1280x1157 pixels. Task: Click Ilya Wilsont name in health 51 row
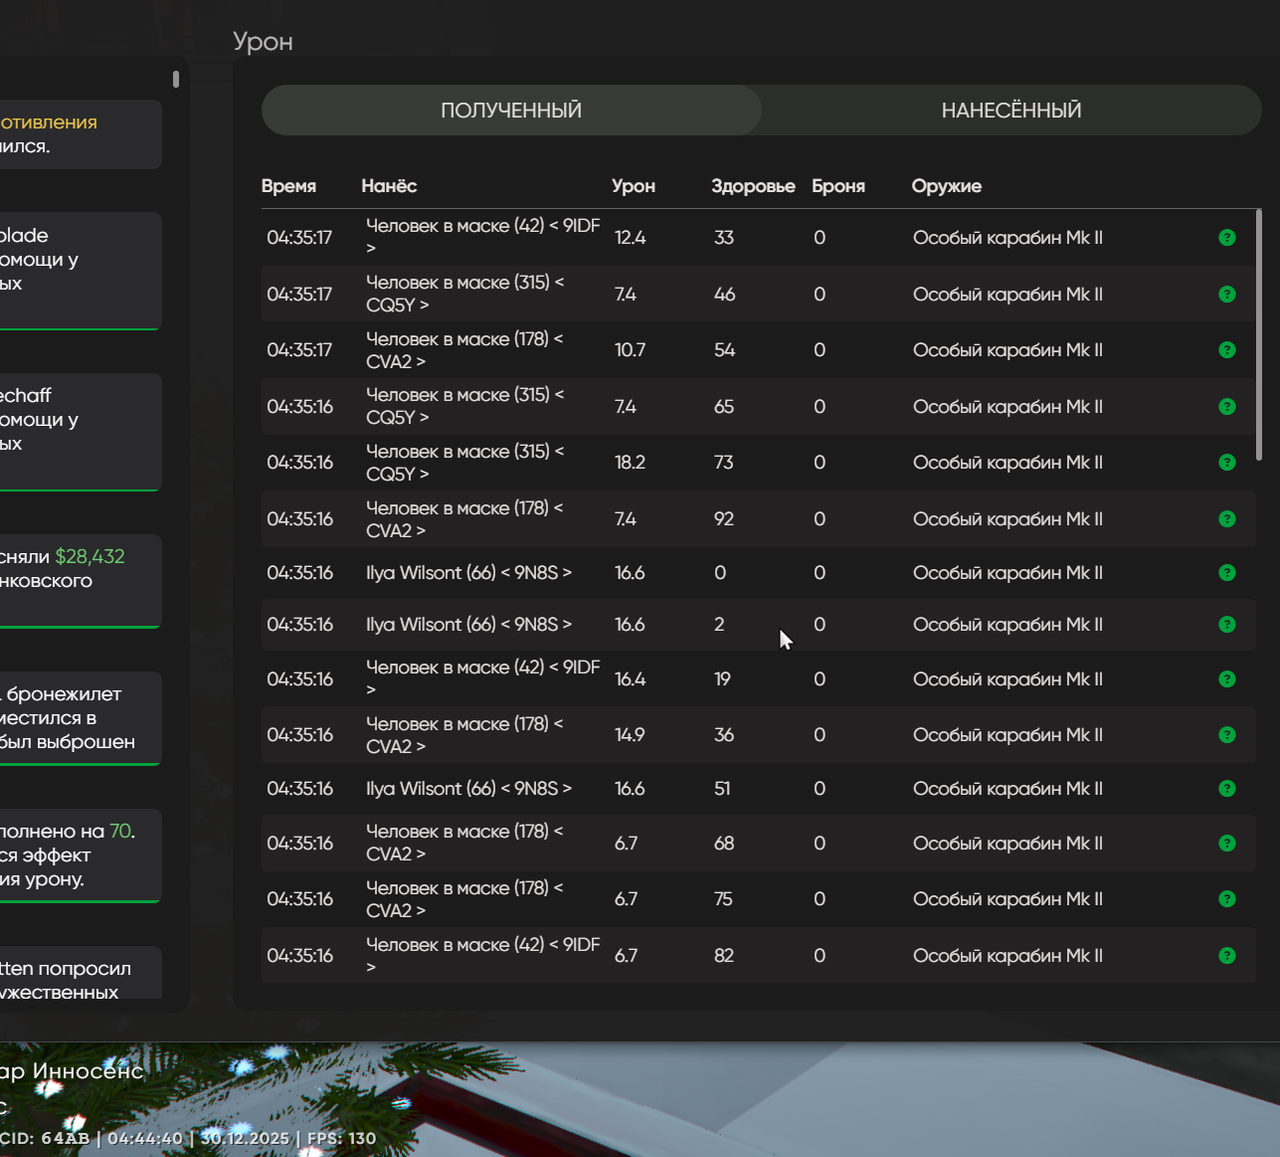[469, 789]
